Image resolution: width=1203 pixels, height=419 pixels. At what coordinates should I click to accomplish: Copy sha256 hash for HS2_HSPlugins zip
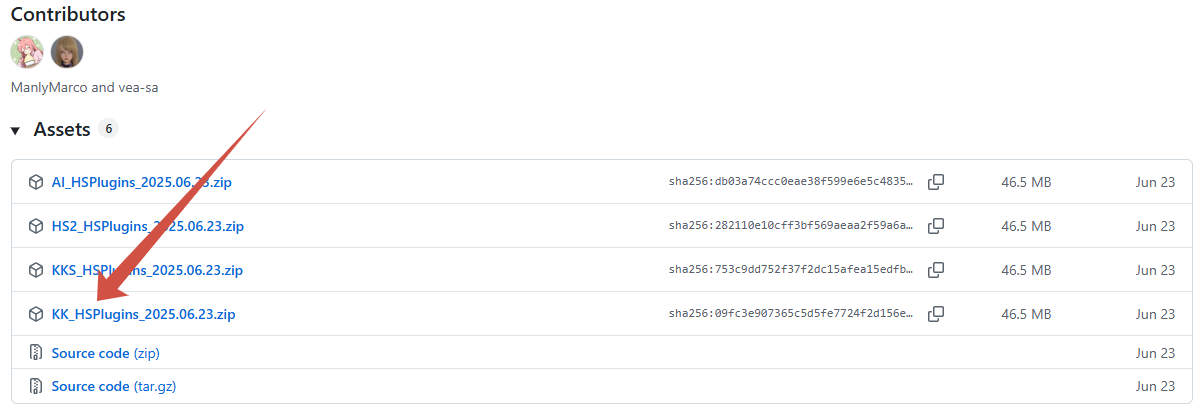[936, 226]
